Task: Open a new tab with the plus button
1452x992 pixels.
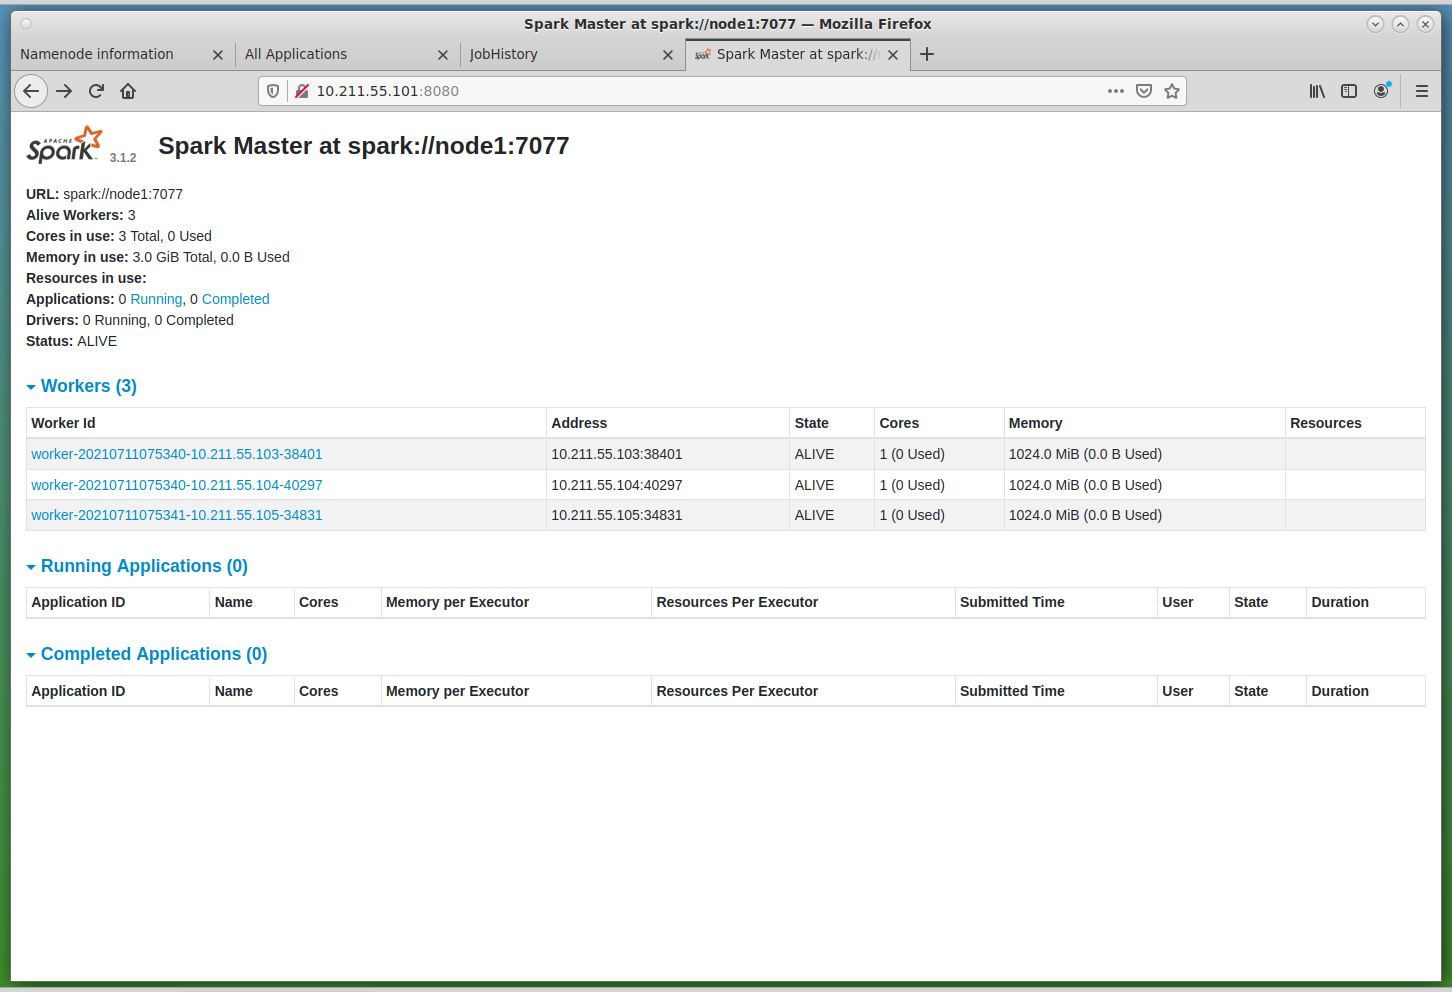Action: [927, 54]
